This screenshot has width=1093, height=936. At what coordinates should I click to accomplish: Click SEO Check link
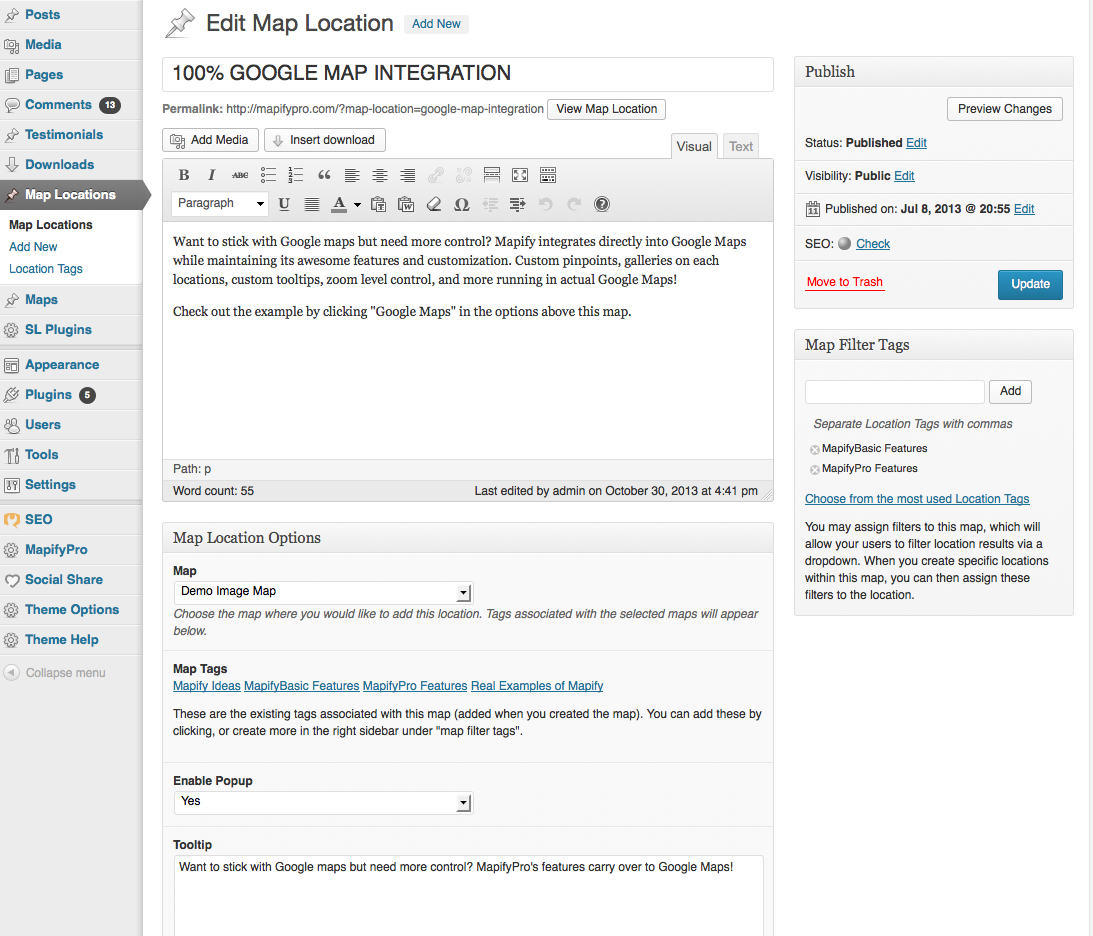click(873, 244)
